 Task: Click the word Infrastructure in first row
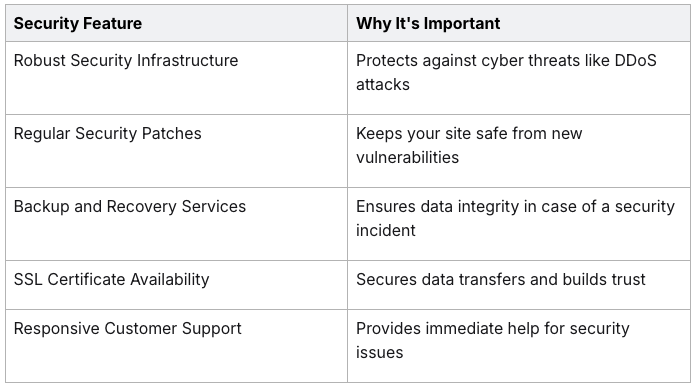[188, 60]
